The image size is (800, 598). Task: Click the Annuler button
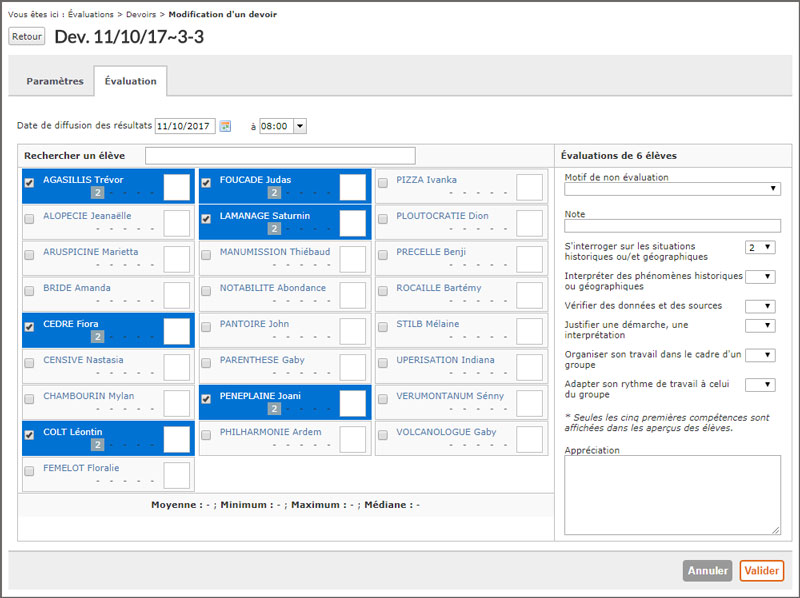[x=707, y=571]
